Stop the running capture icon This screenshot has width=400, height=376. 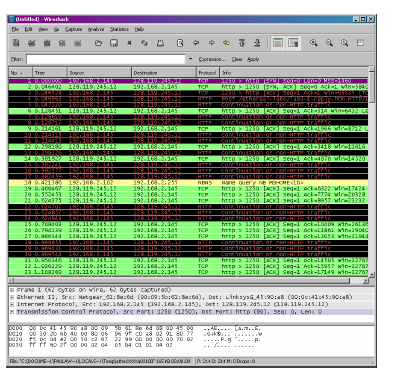[62, 43]
